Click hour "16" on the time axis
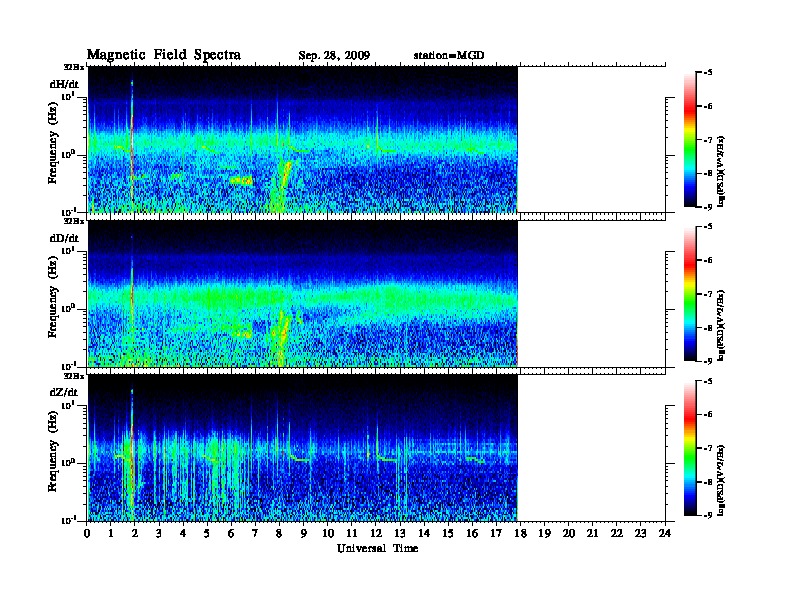Image resolution: width=792 pixels, height=612 pixels. [472, 534]
